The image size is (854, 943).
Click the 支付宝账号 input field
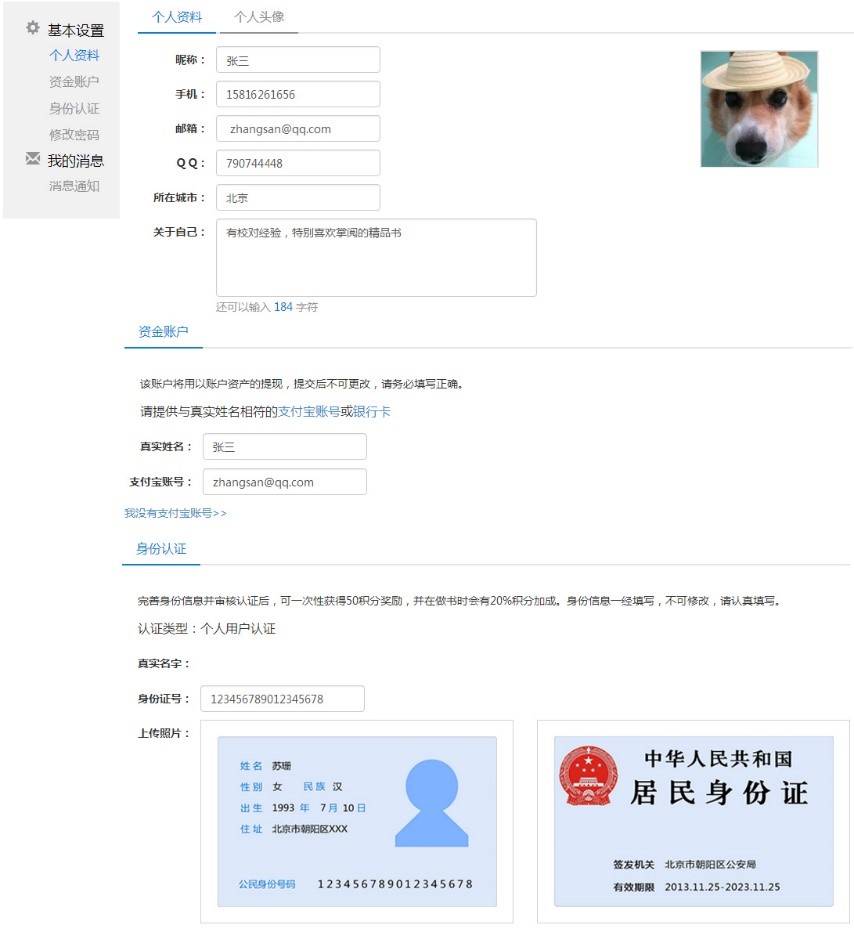point(284,482)
